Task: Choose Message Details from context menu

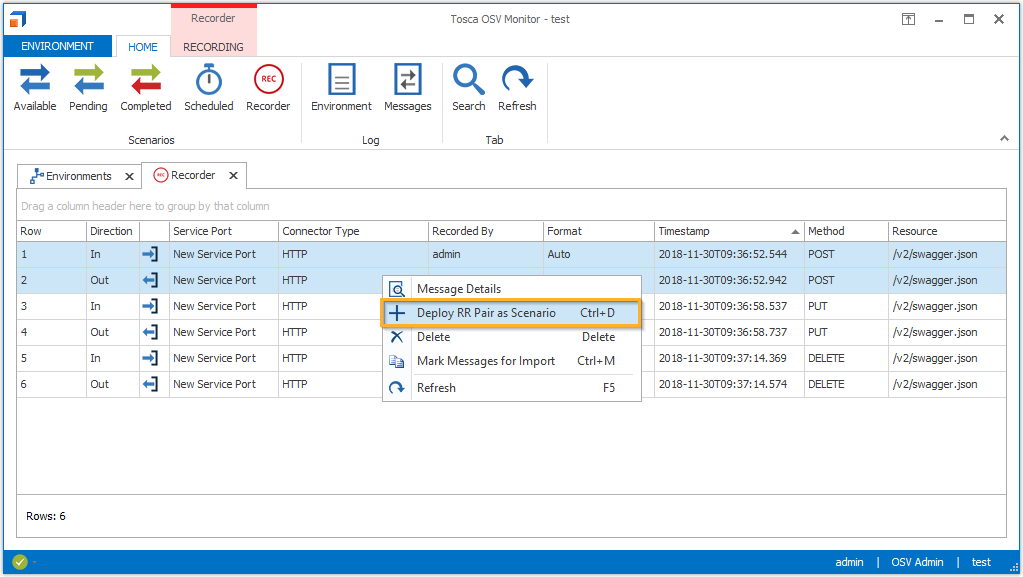Action: (x=459, y=289)
